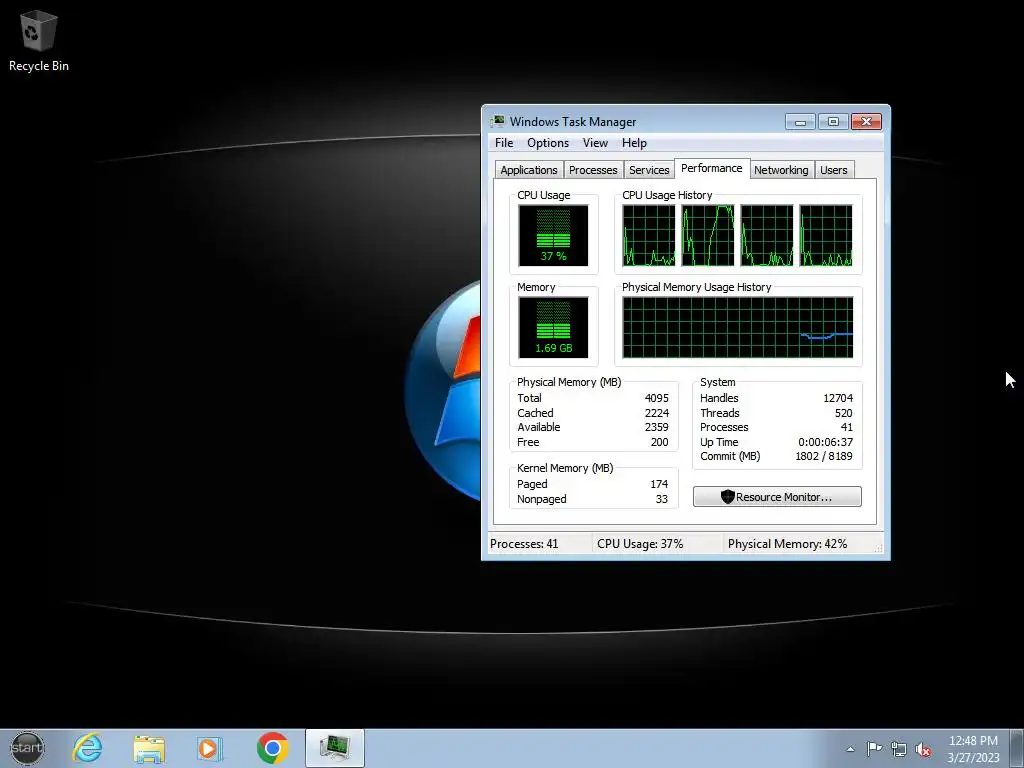Show hidden tray icons arrow
This screenshot has width=1024, height=768.
(850, 749)
